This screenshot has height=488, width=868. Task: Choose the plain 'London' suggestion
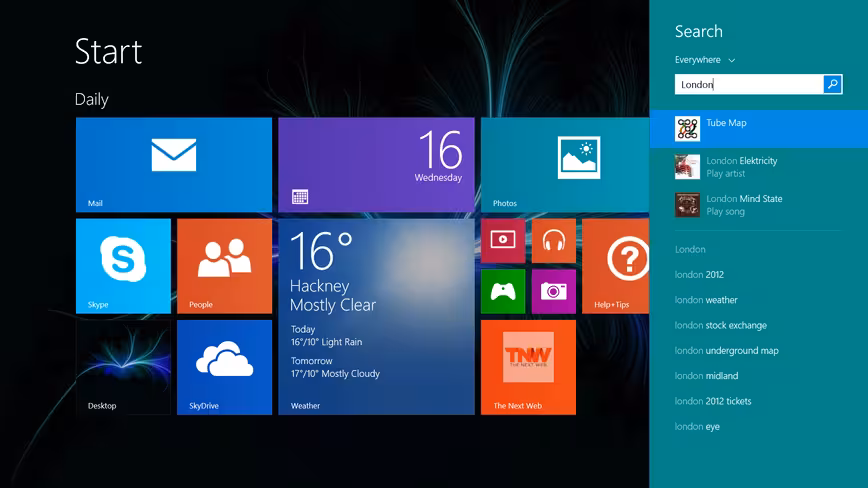[690, 250]
